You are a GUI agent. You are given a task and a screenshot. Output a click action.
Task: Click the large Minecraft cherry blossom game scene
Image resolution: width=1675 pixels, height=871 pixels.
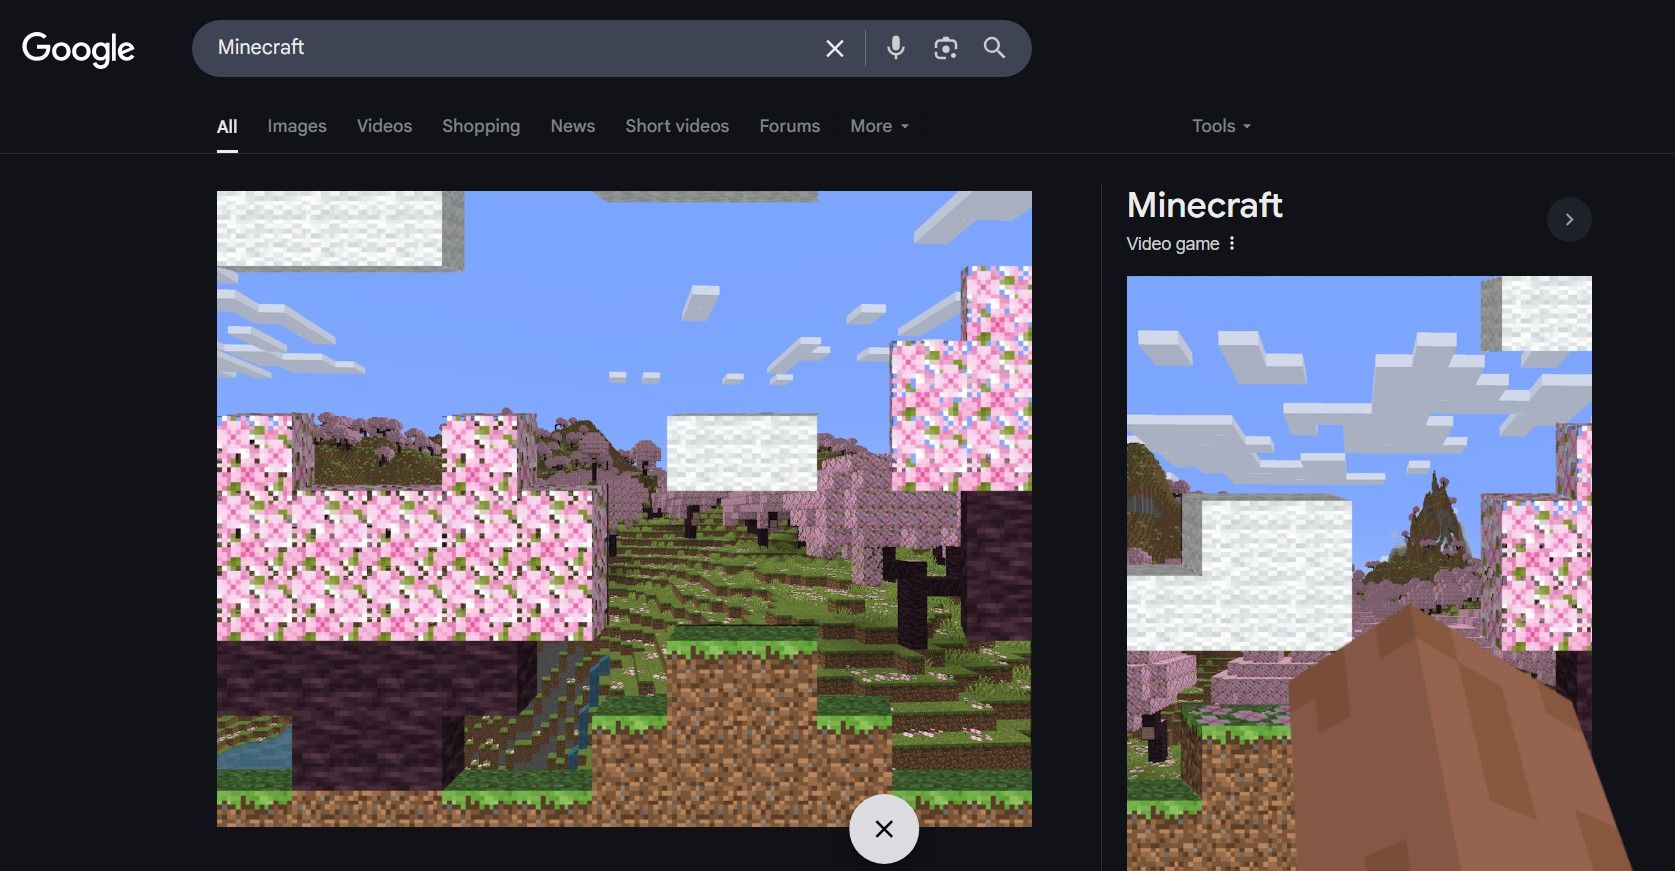coord(624,508)
